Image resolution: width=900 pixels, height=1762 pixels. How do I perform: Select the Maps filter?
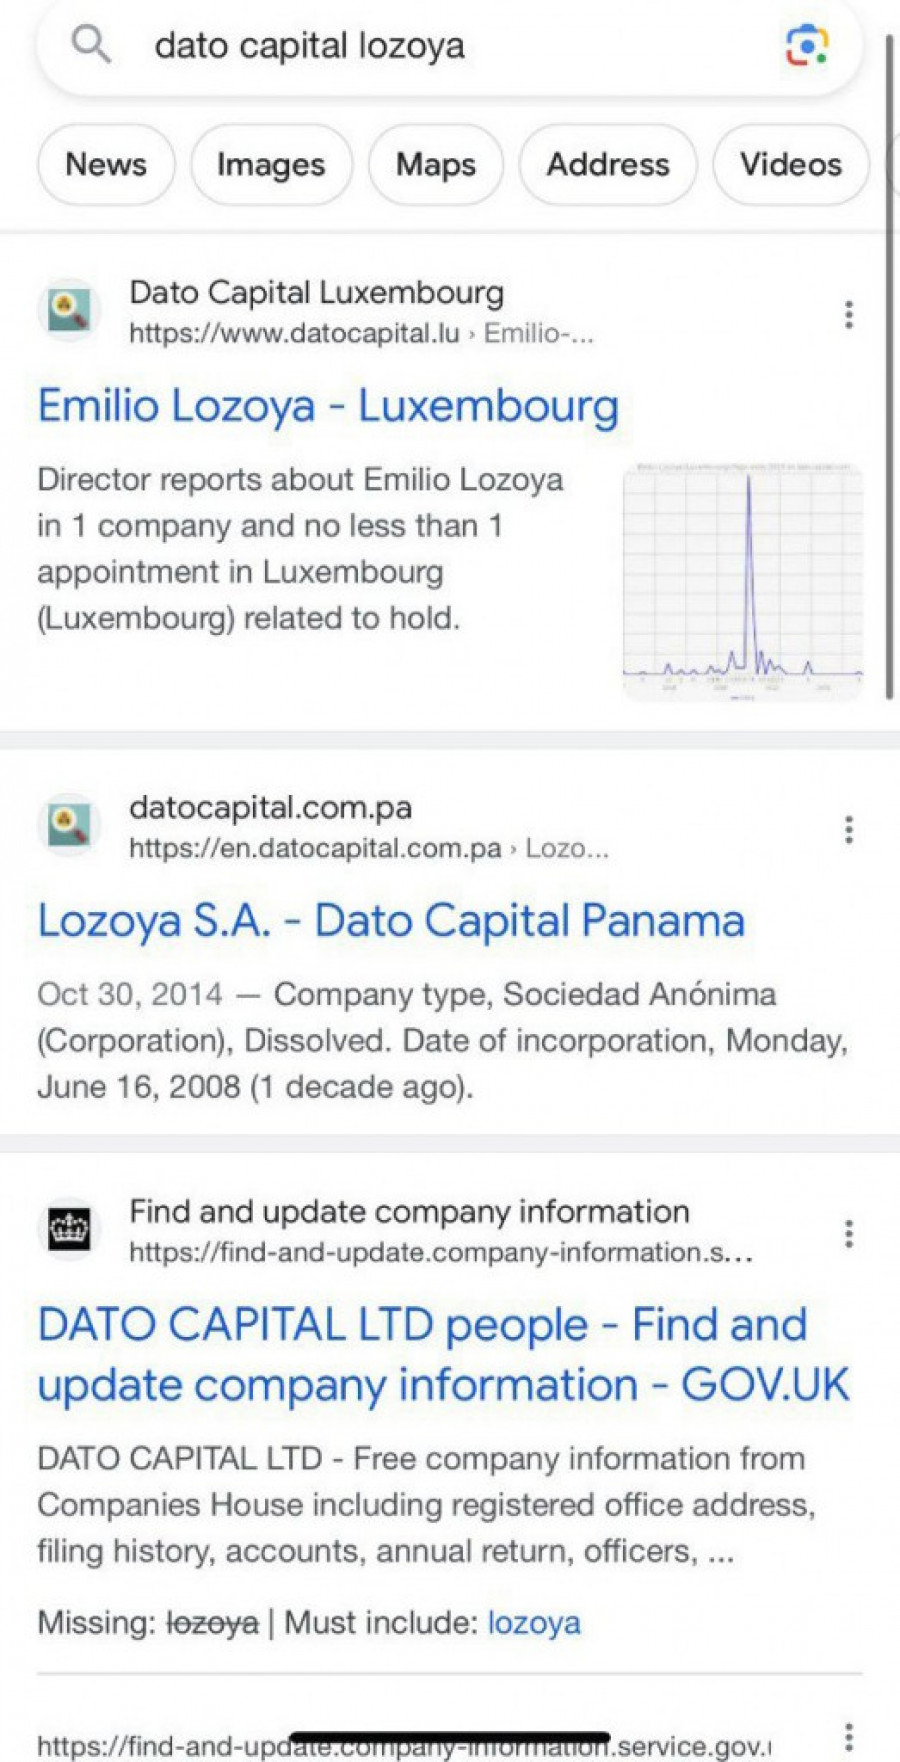pos(435,165)
